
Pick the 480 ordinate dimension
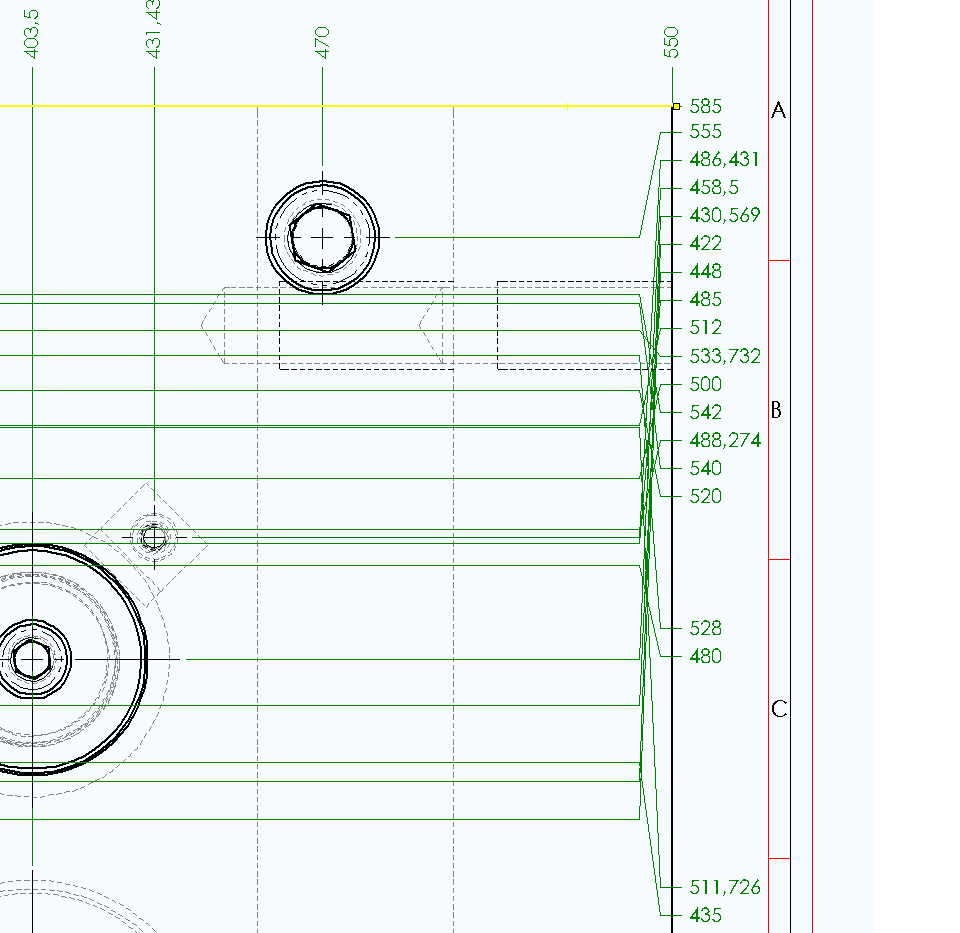(705, 656)
